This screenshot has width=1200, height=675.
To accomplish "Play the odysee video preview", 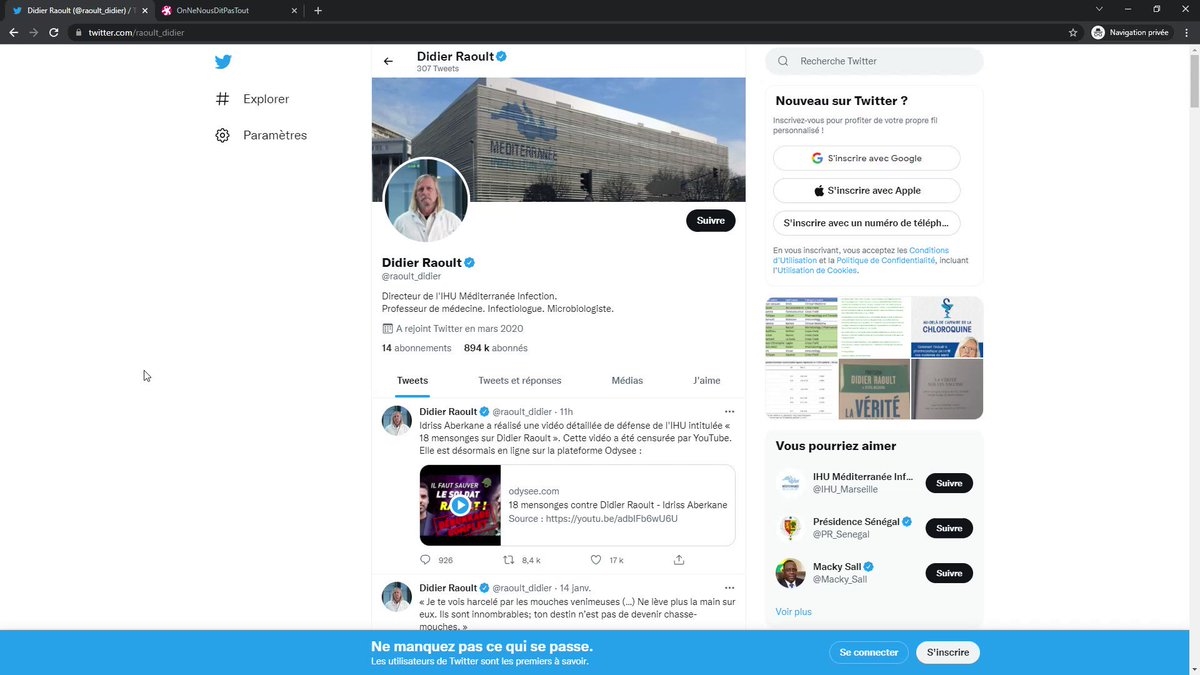I will (x=460, y=505).
